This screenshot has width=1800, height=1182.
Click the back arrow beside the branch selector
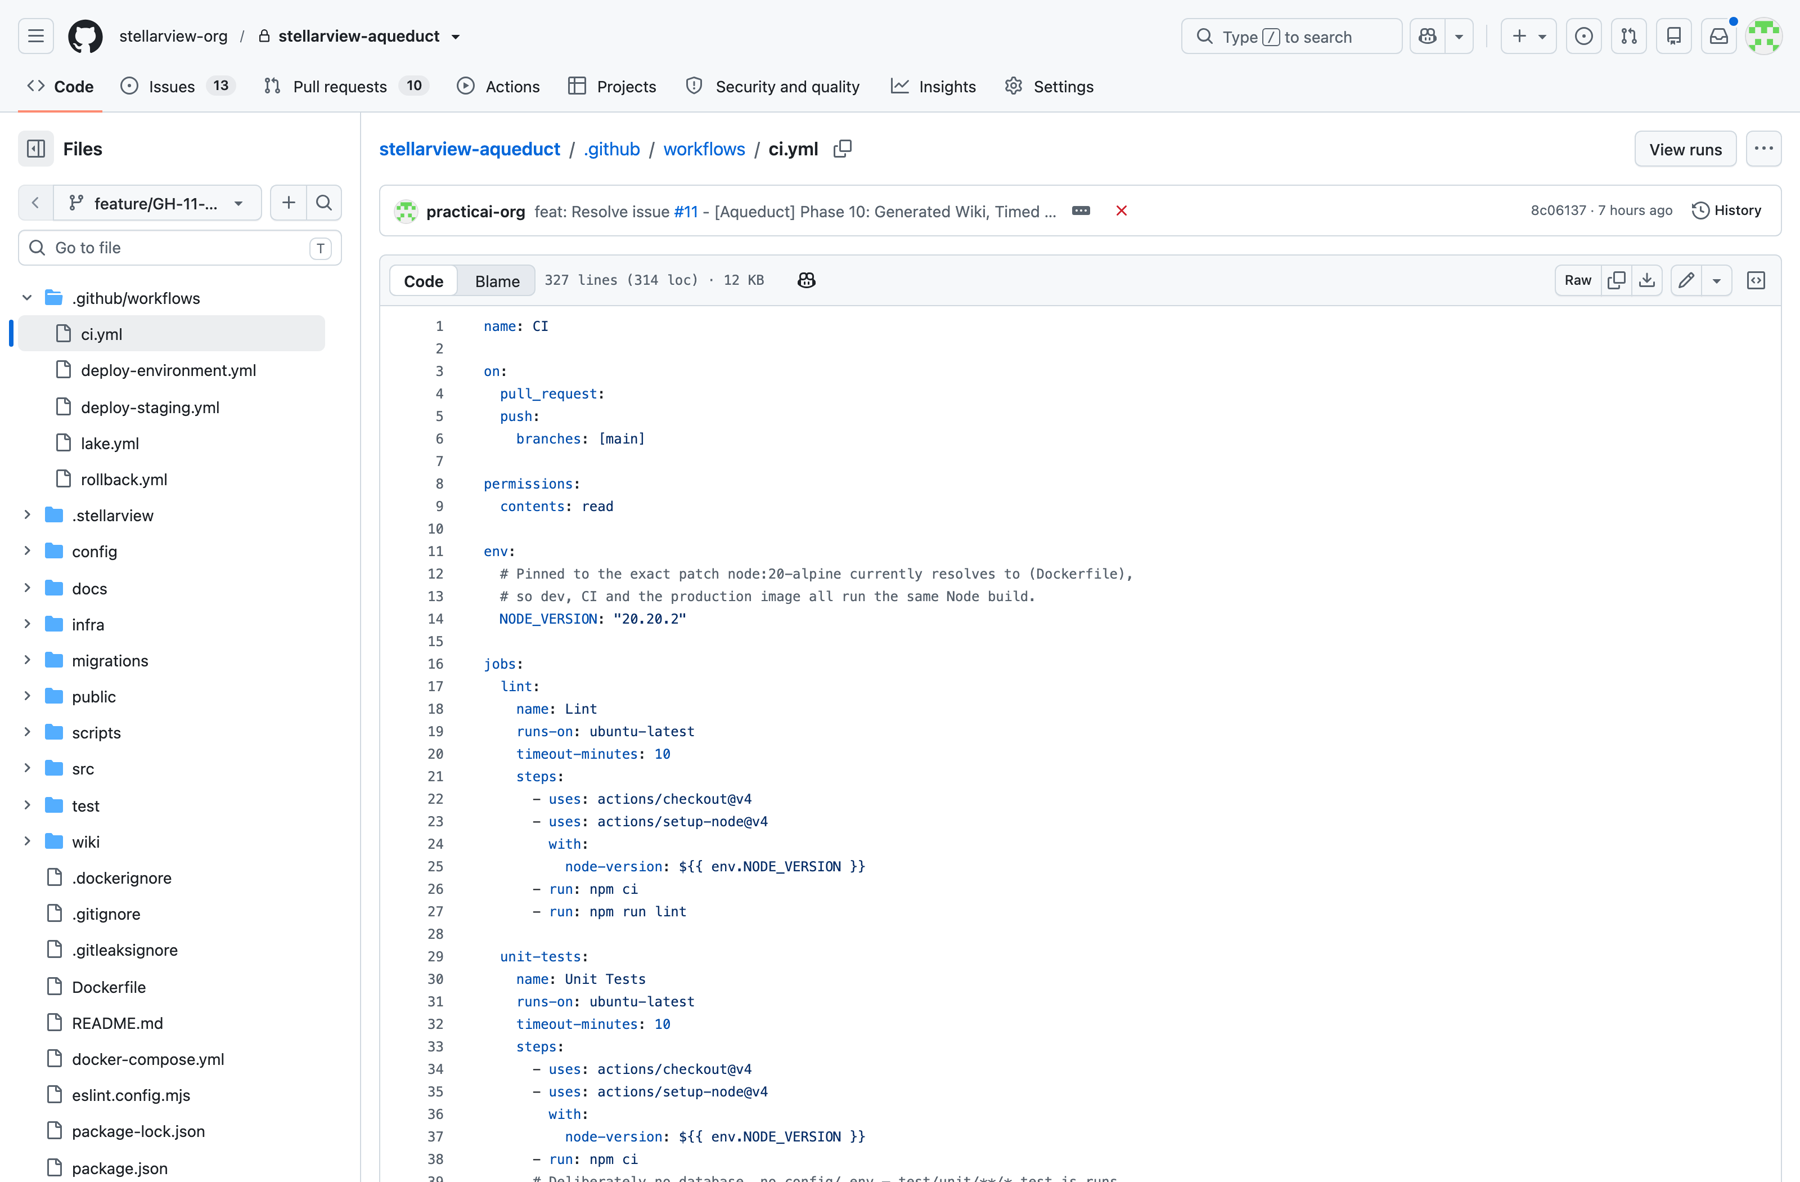coord(36,203)
